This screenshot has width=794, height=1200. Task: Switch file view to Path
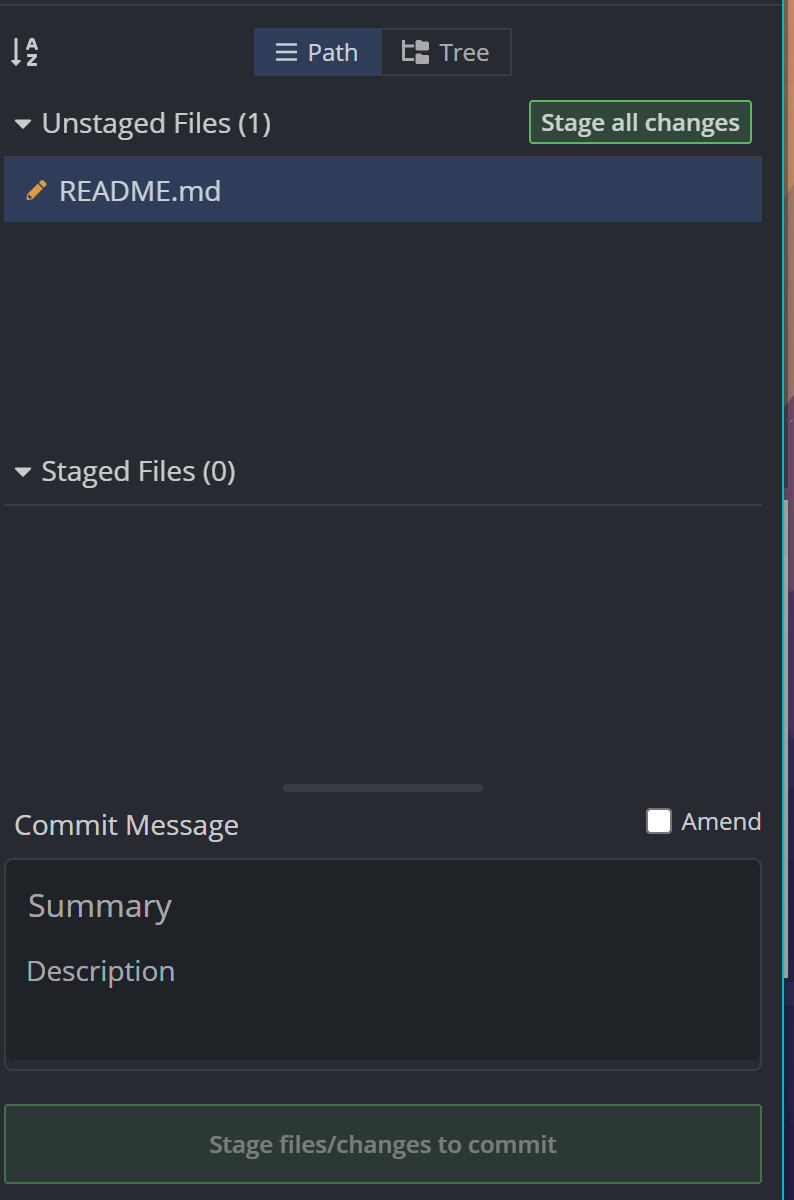click(317, 52)
